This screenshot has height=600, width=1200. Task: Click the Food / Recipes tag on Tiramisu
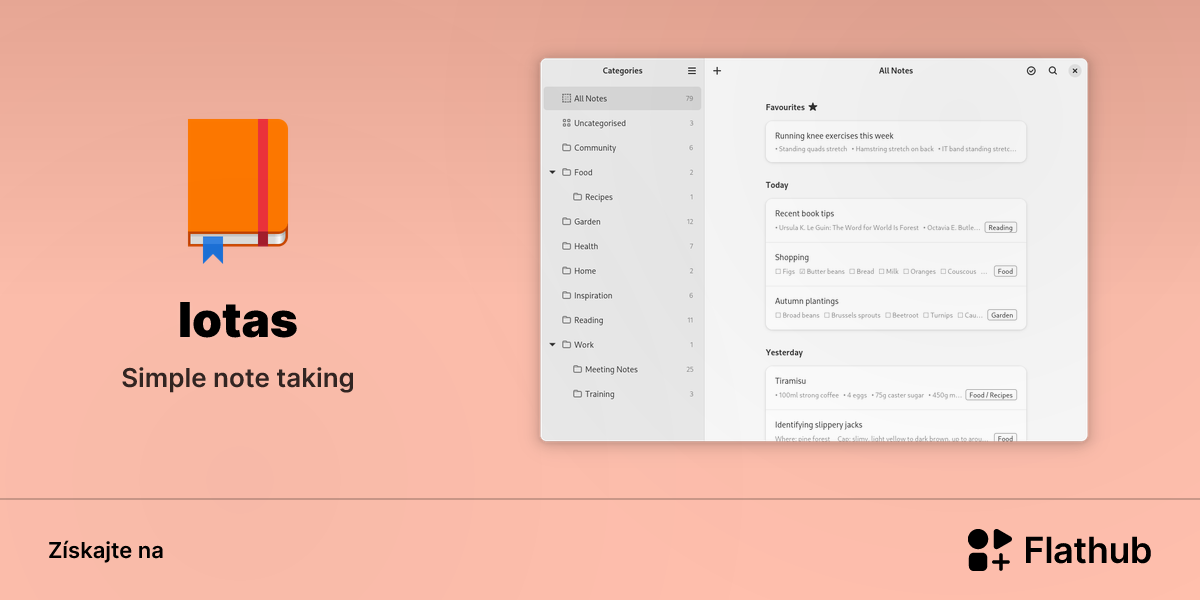coord(991,395)
